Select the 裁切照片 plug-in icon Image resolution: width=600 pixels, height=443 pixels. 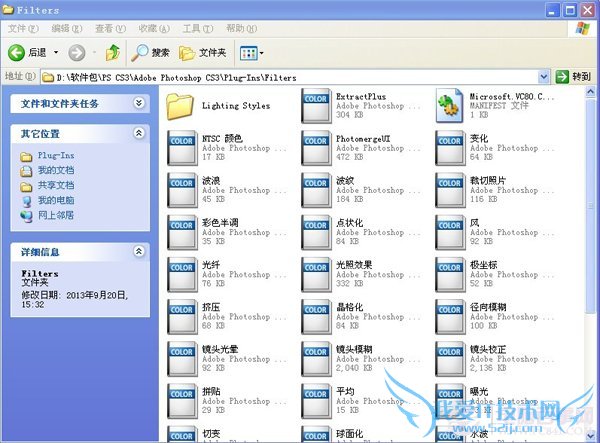pos(450,190)
